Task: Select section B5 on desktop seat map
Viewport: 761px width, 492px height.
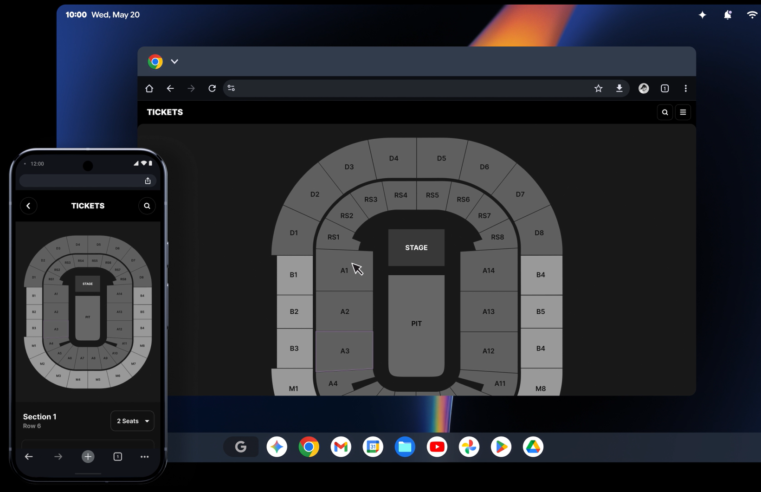Action: tap(541, 312)
